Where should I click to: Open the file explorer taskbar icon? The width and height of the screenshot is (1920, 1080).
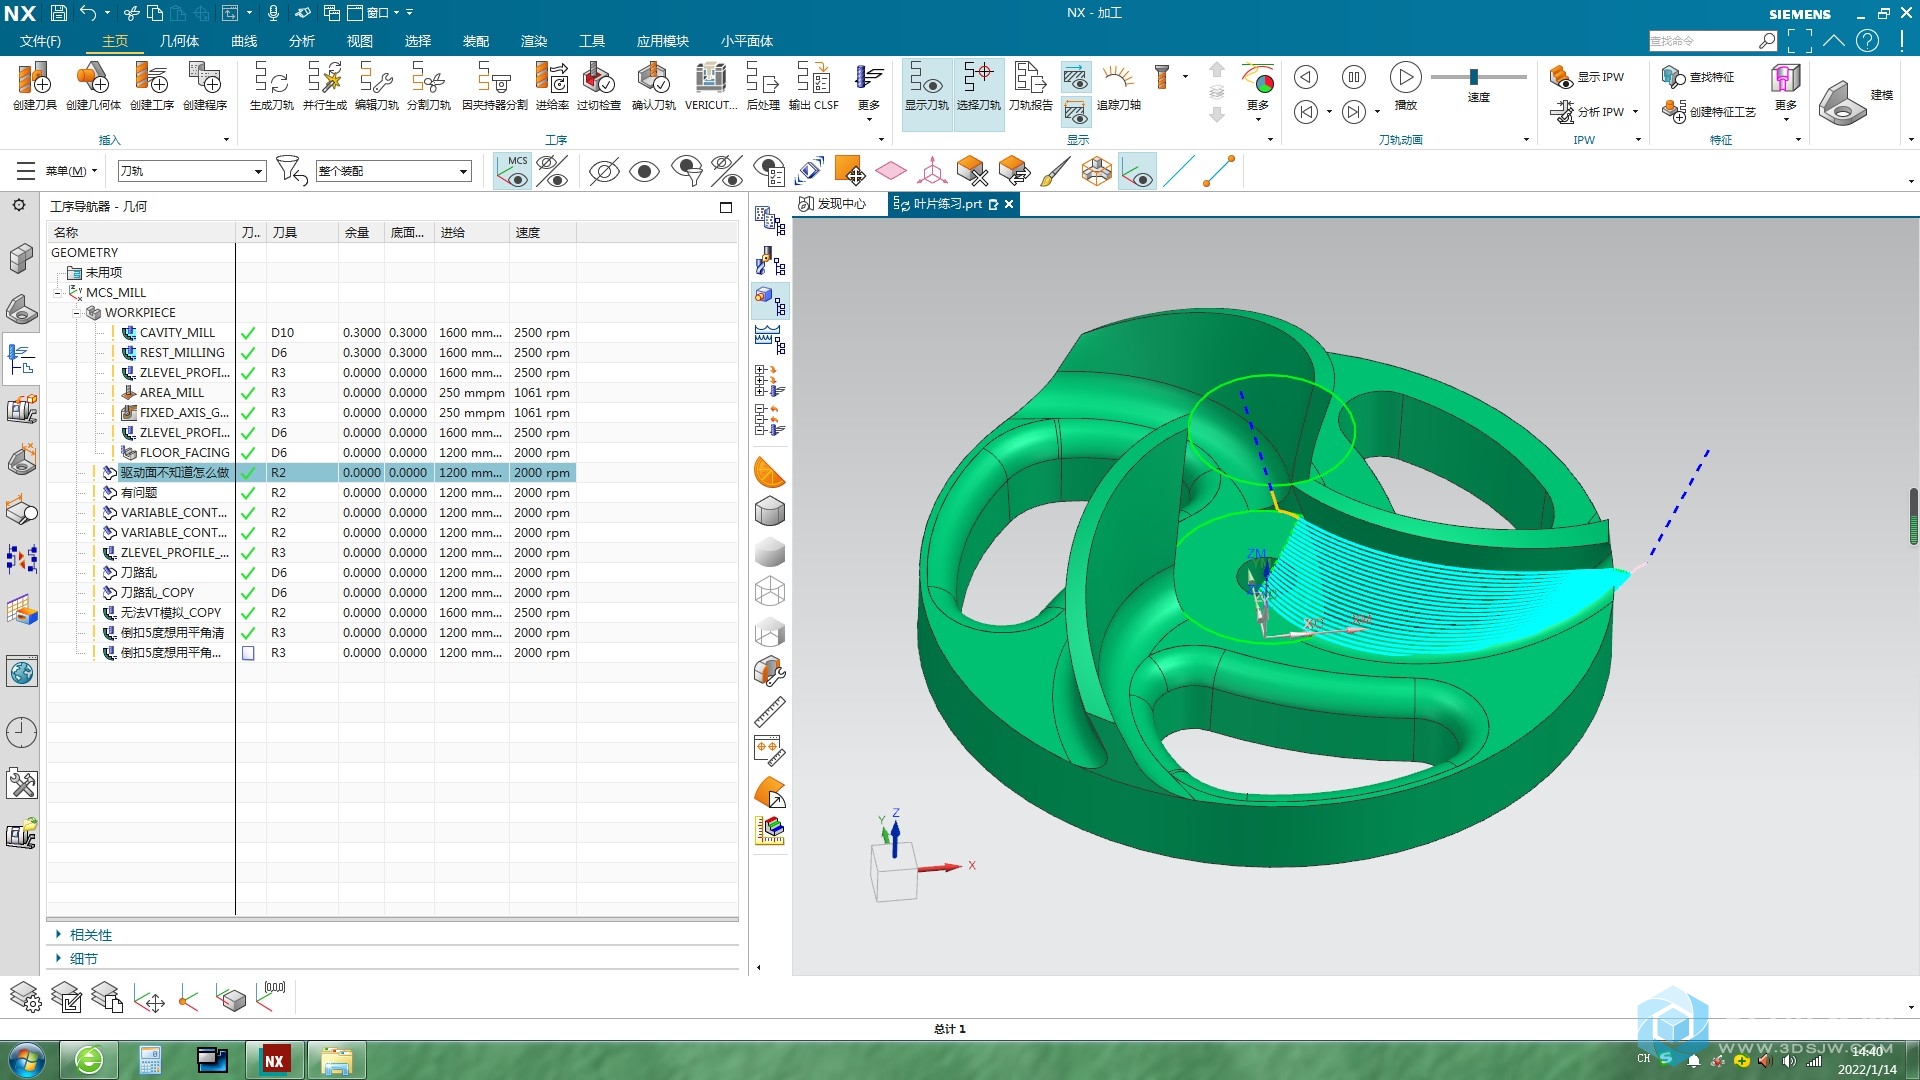click(337, 1060)
